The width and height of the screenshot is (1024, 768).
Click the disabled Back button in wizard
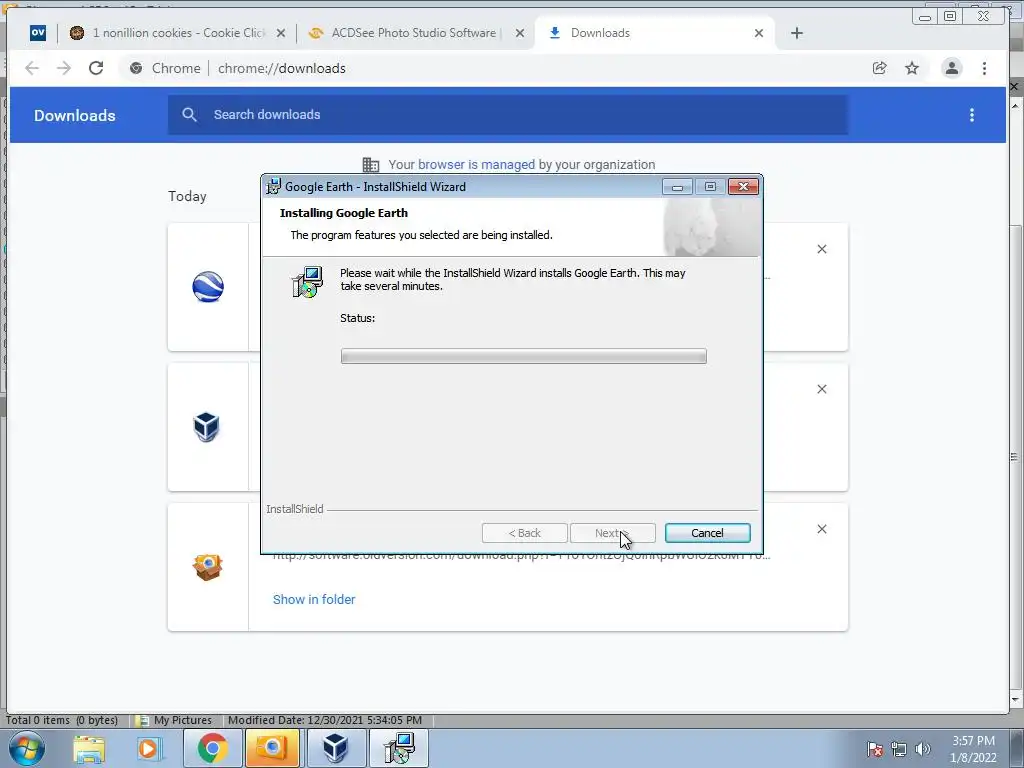524,533
